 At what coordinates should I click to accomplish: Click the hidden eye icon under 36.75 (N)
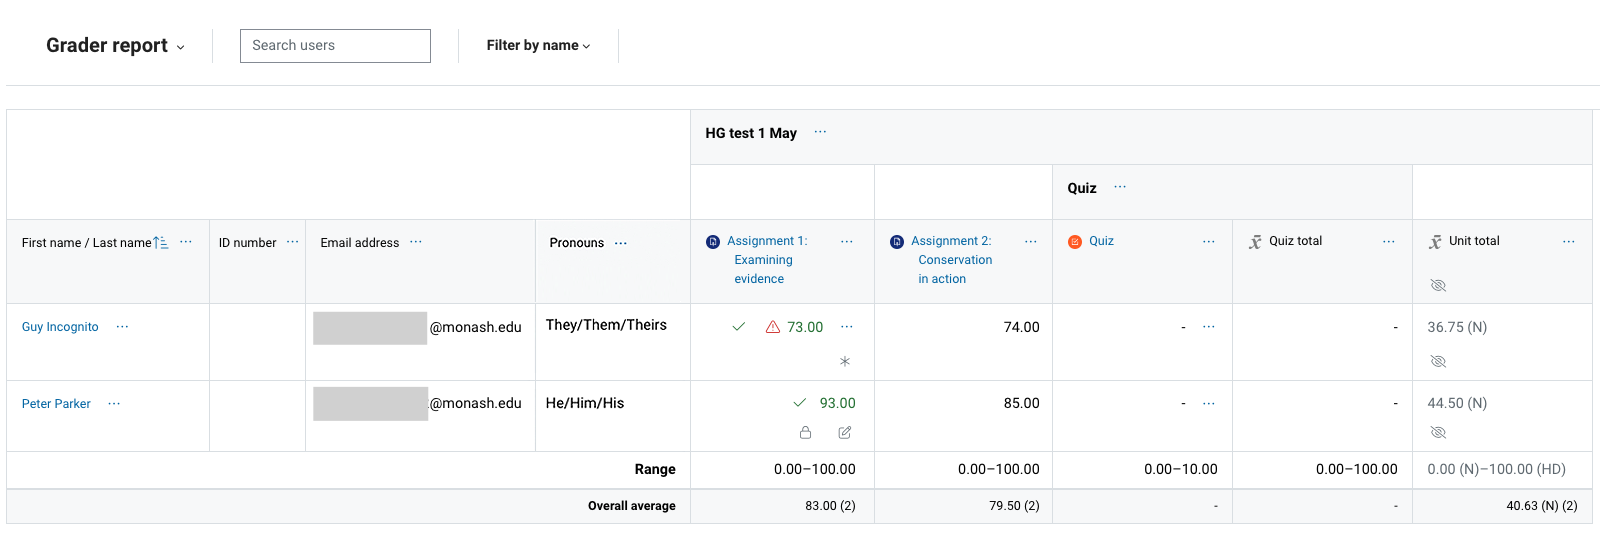point(1438,361)
